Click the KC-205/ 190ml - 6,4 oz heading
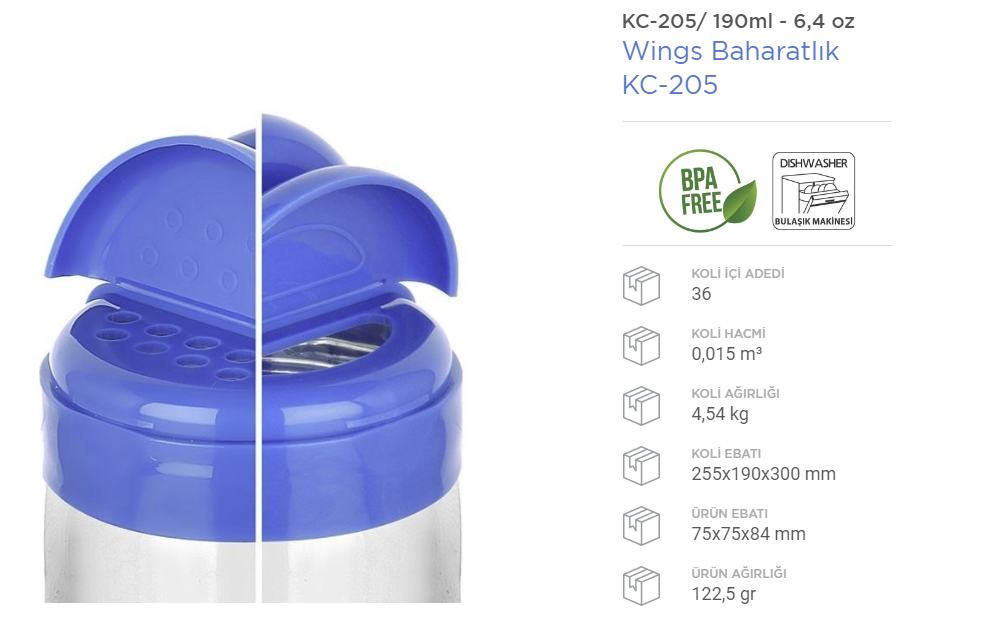The image size is (988, 641). pyautogui.click(x=738, y=21)
